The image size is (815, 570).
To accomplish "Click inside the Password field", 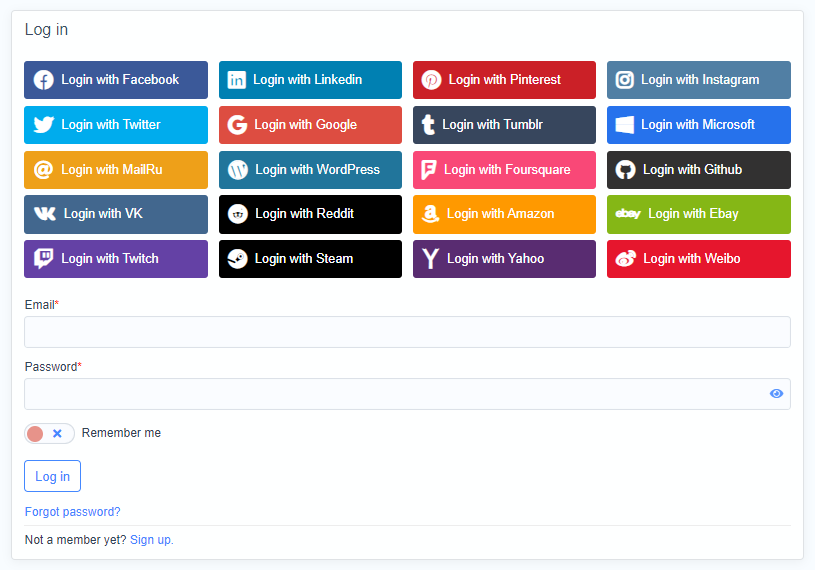I will click(x=395, y=394).
